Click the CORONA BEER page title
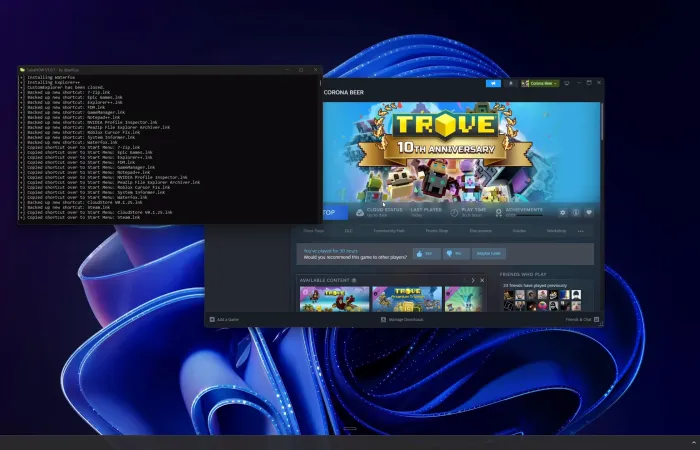Screen dimensions: 700x450 coord(343,92)
